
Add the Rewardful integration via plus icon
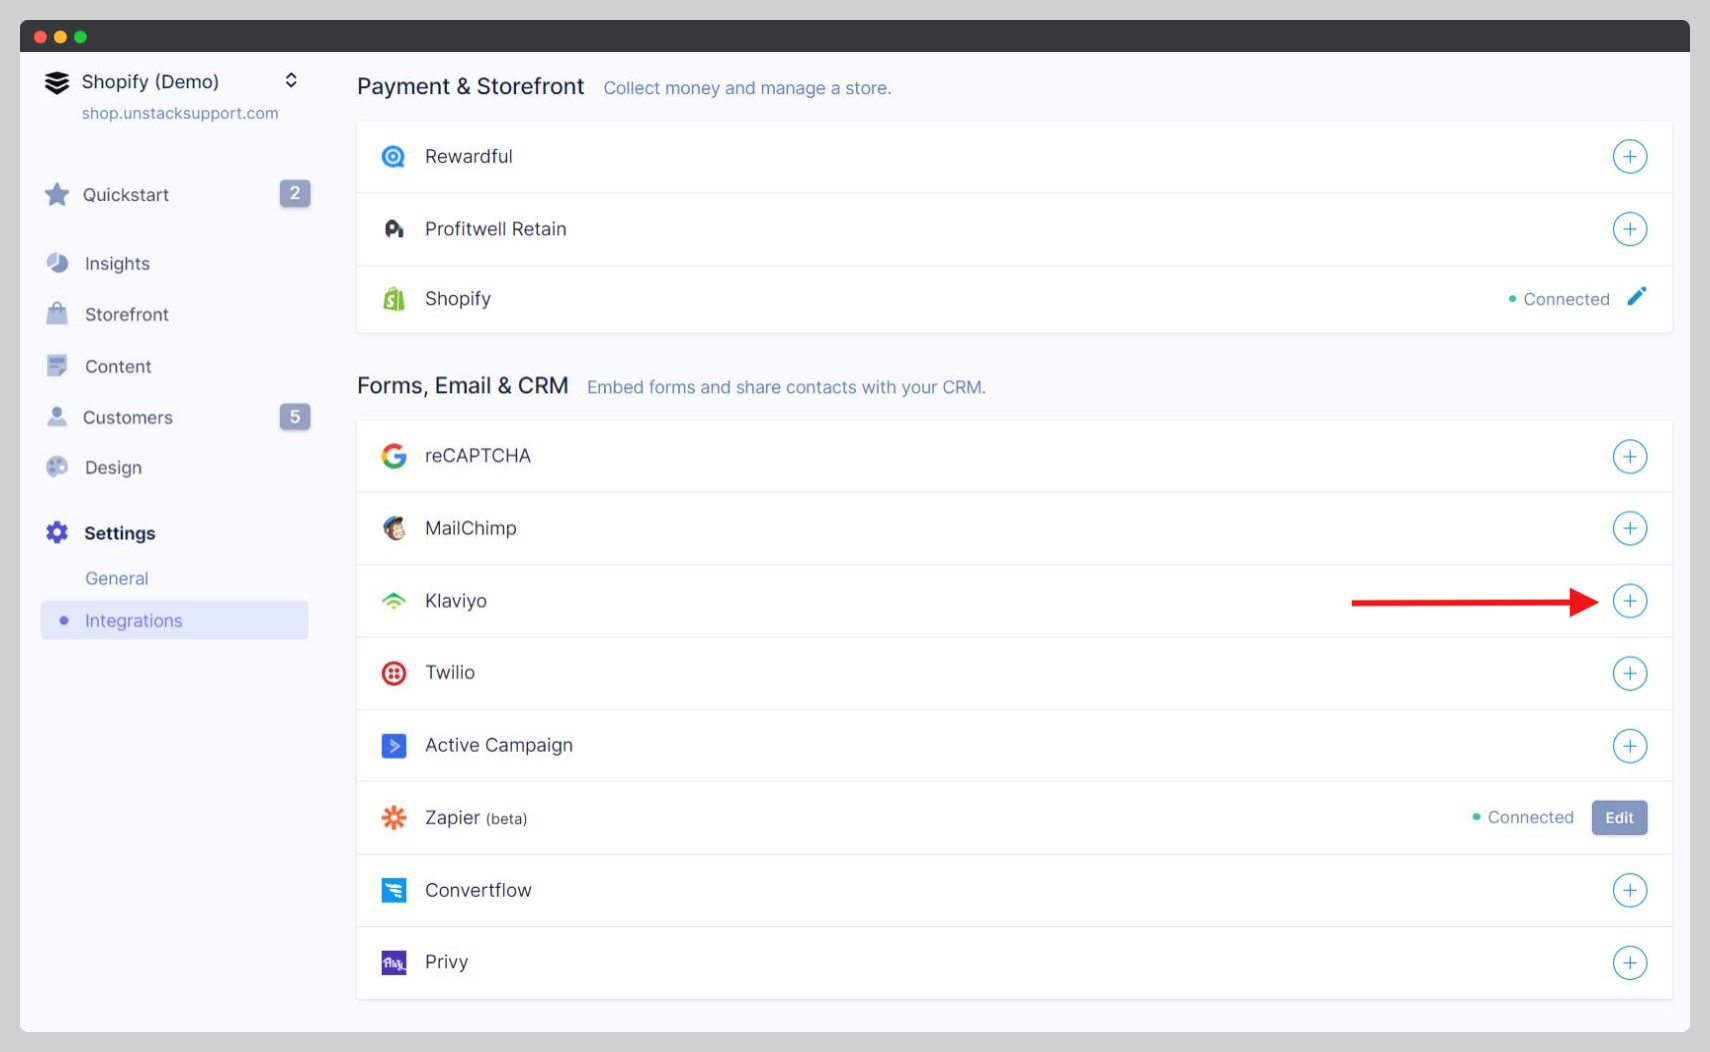point(1629,157)
